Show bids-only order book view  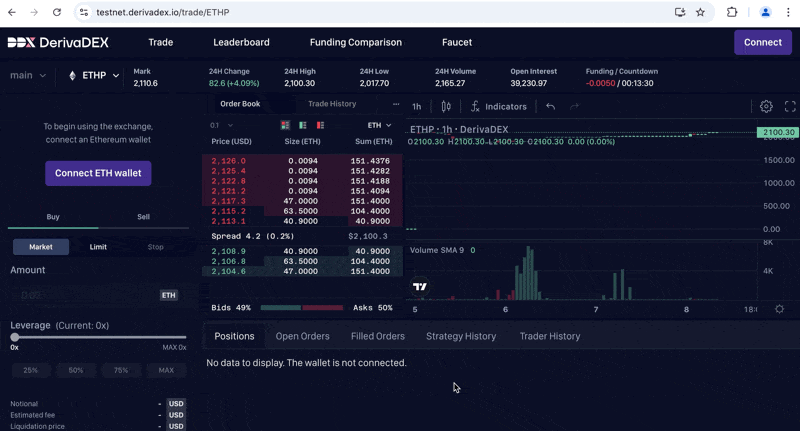(x=303, y=125)
